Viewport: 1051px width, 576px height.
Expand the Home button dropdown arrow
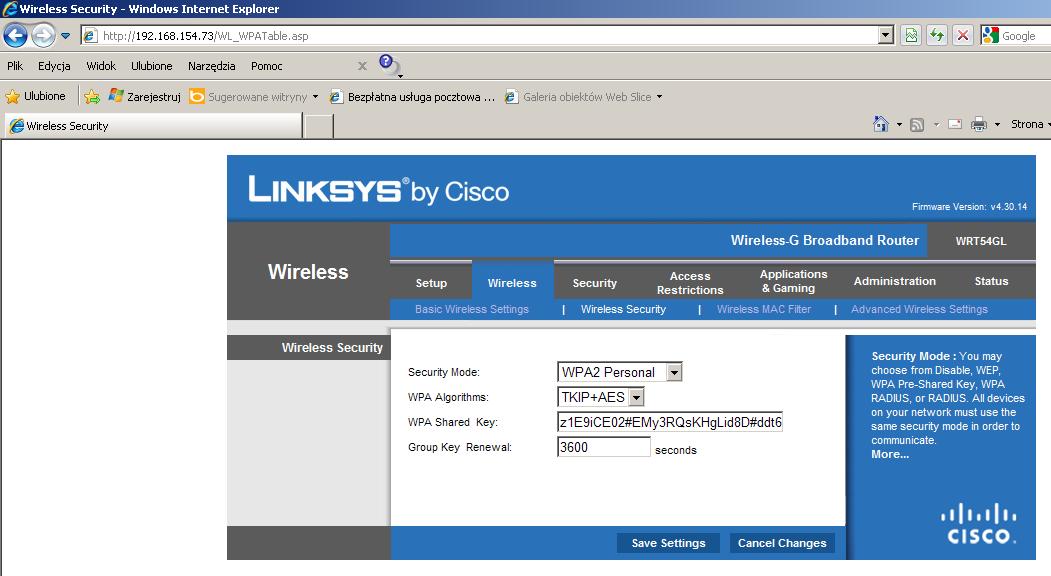[899, 125]
